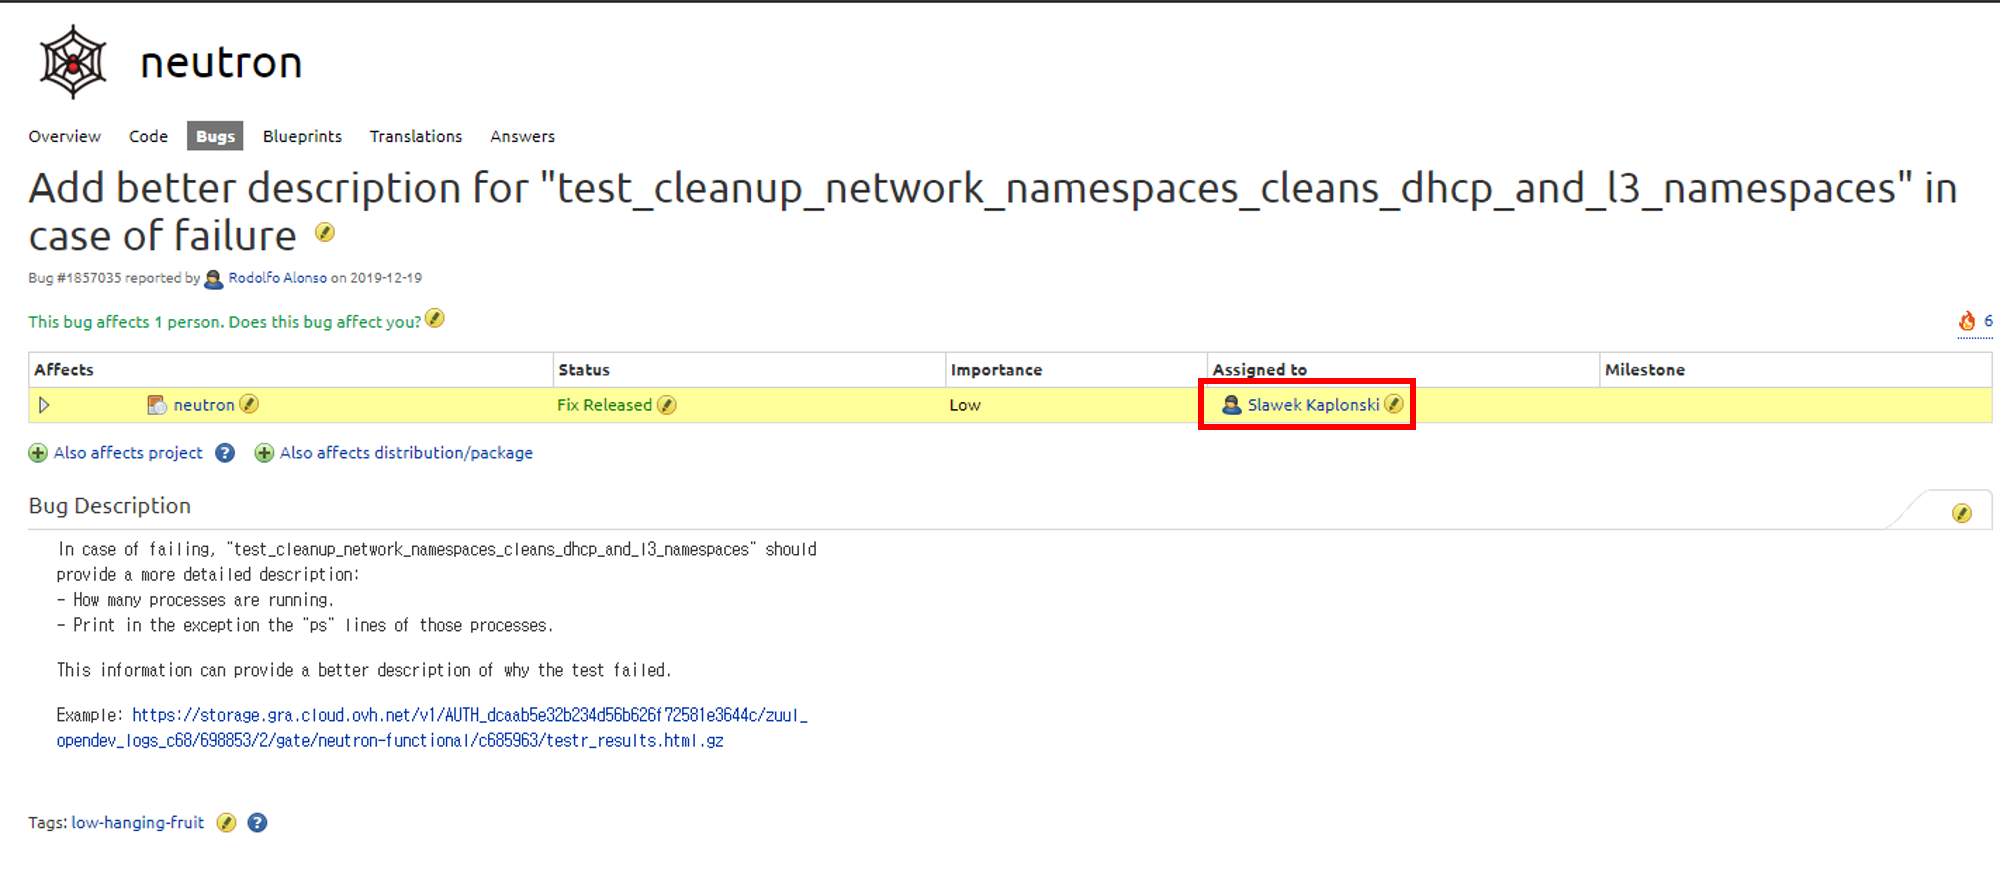Open the Answers tab
Screen dimensions: 2000x869
(522, 136)
